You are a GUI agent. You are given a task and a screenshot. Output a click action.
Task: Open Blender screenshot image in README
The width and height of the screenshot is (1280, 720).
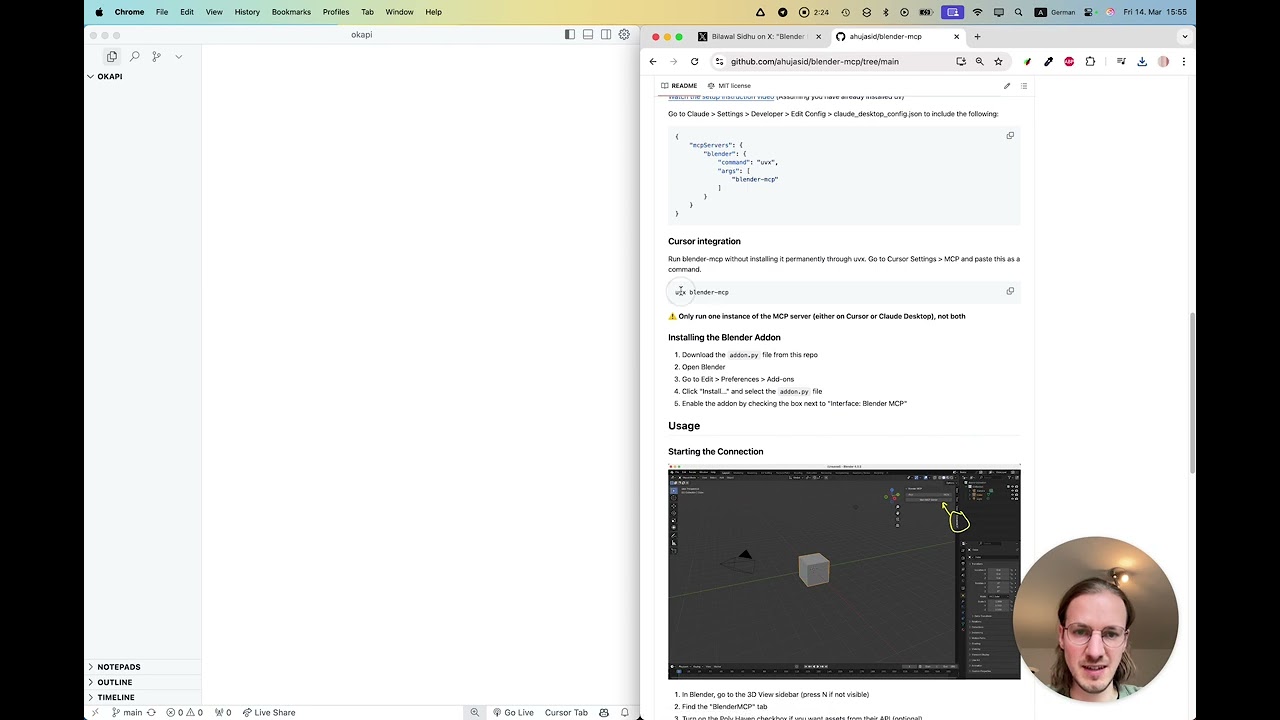[844, 572]
